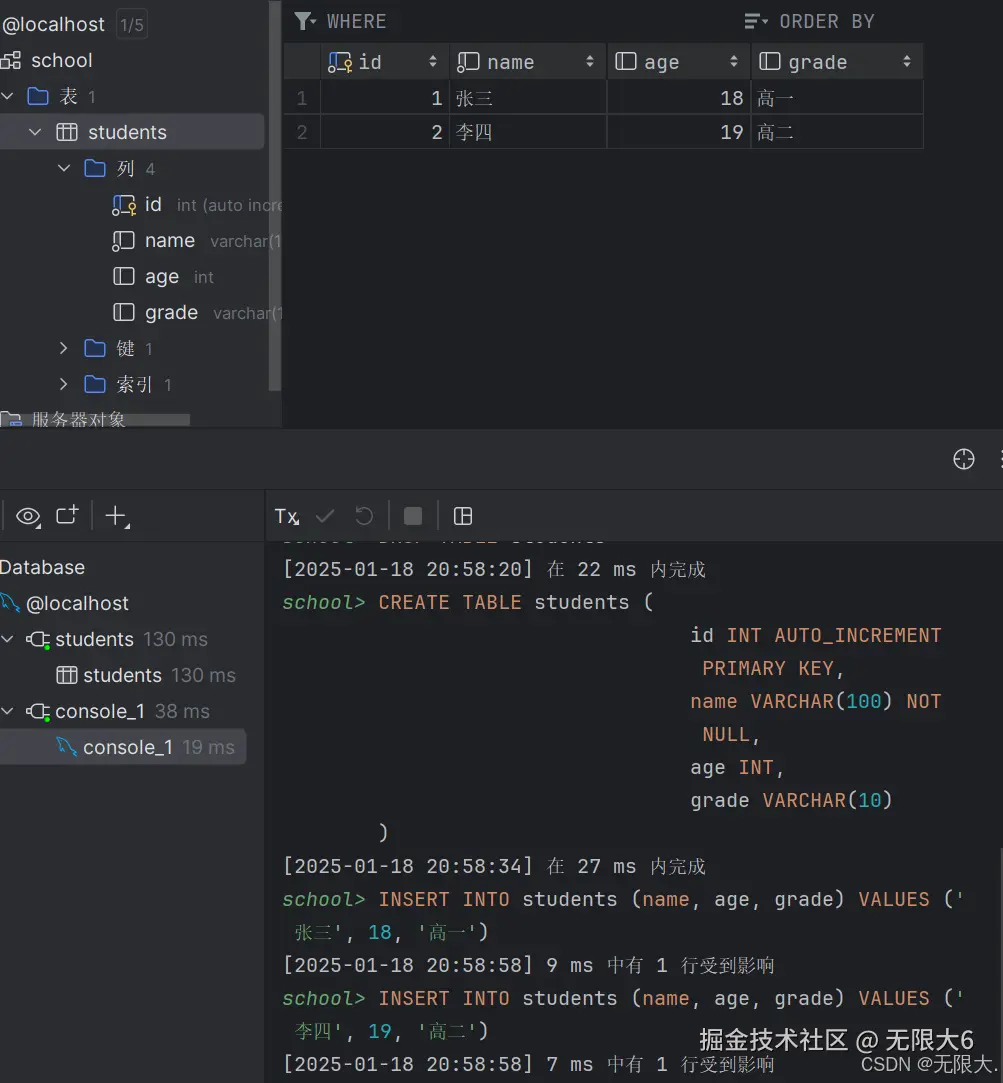Click the rollback arrow icon
Screen dimensions: 1003x1083
click(x=364, y=516)
